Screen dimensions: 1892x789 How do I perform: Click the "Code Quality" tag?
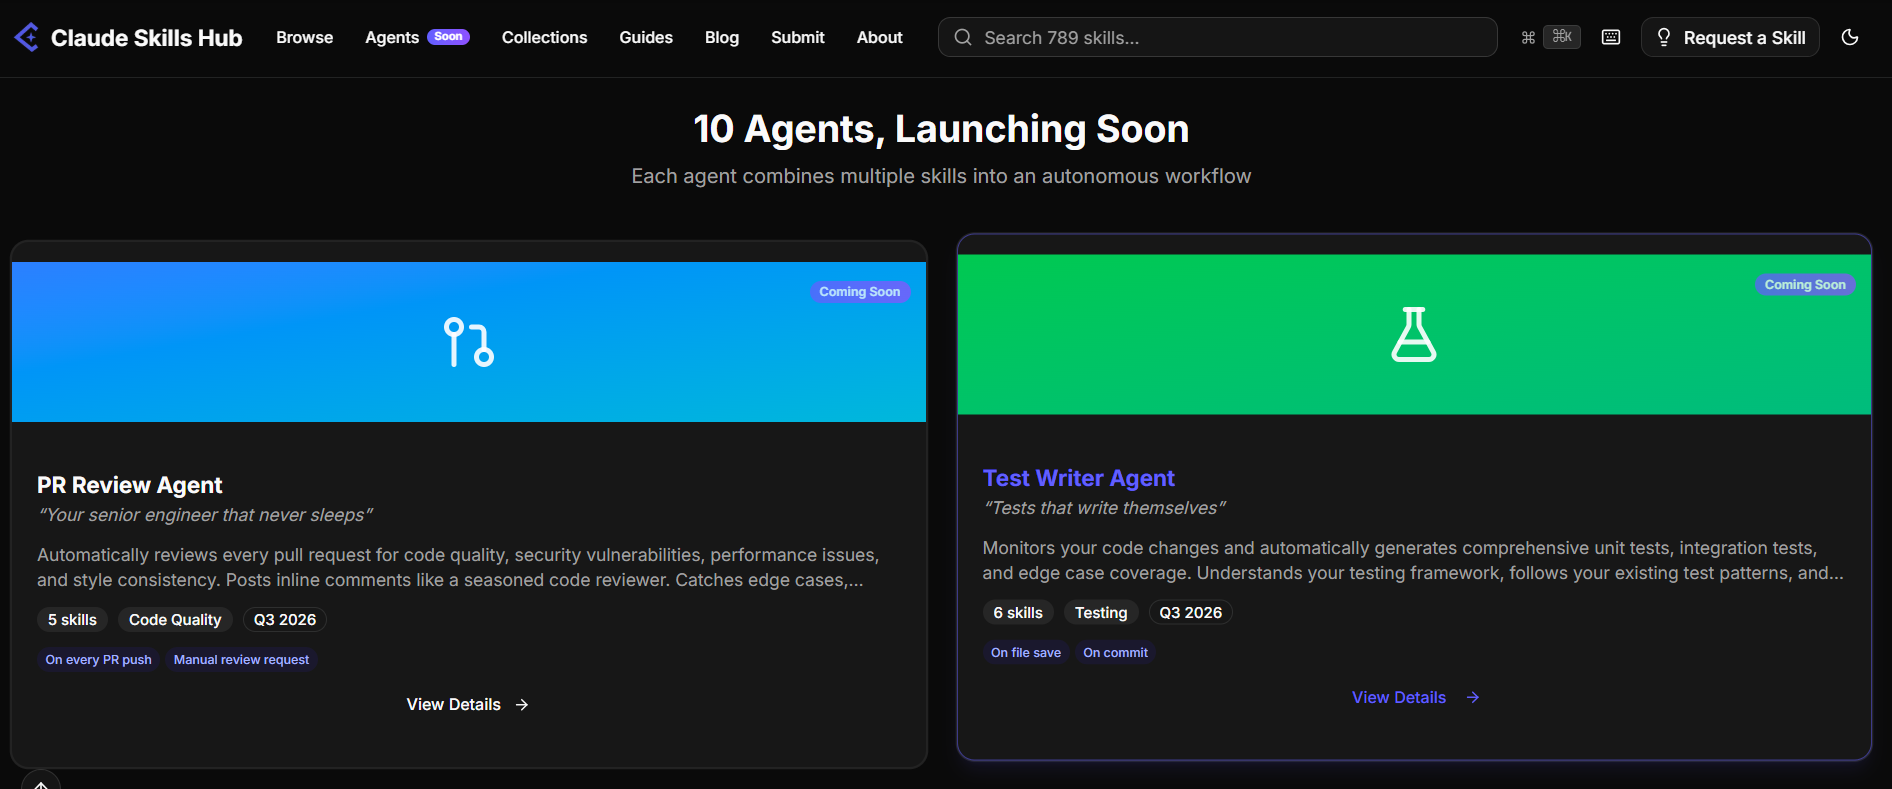(175, 620)
